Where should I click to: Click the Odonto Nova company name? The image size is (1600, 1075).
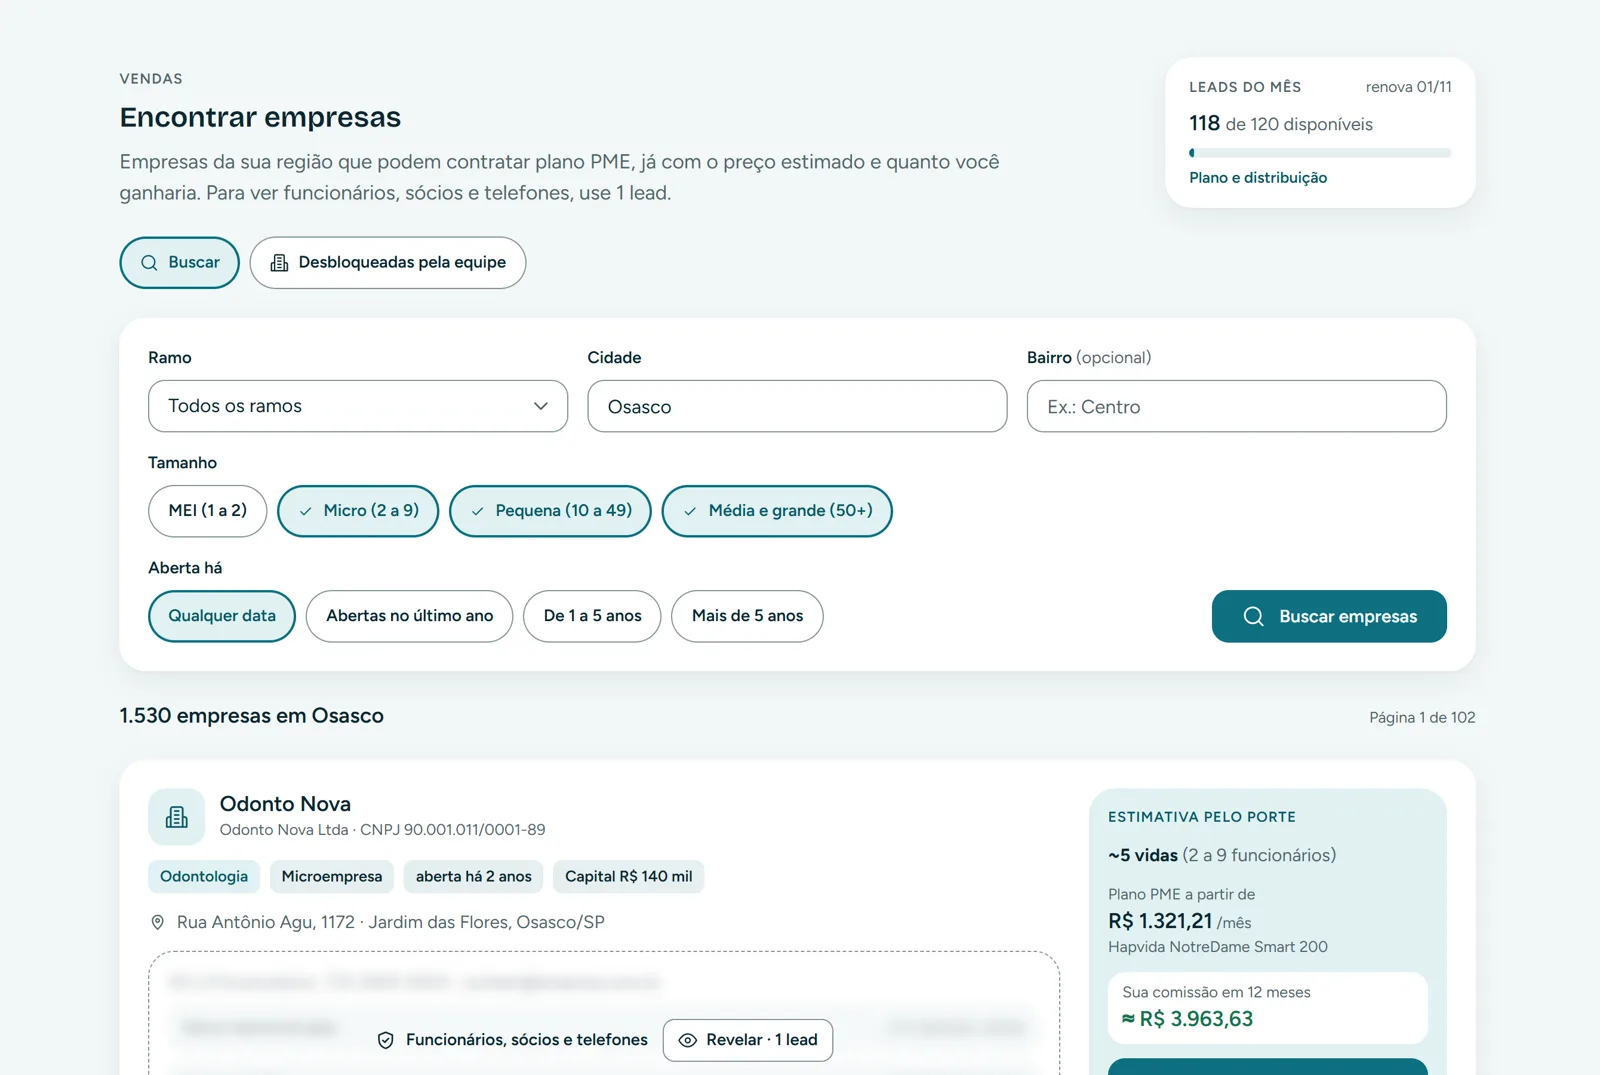(285, 804)
